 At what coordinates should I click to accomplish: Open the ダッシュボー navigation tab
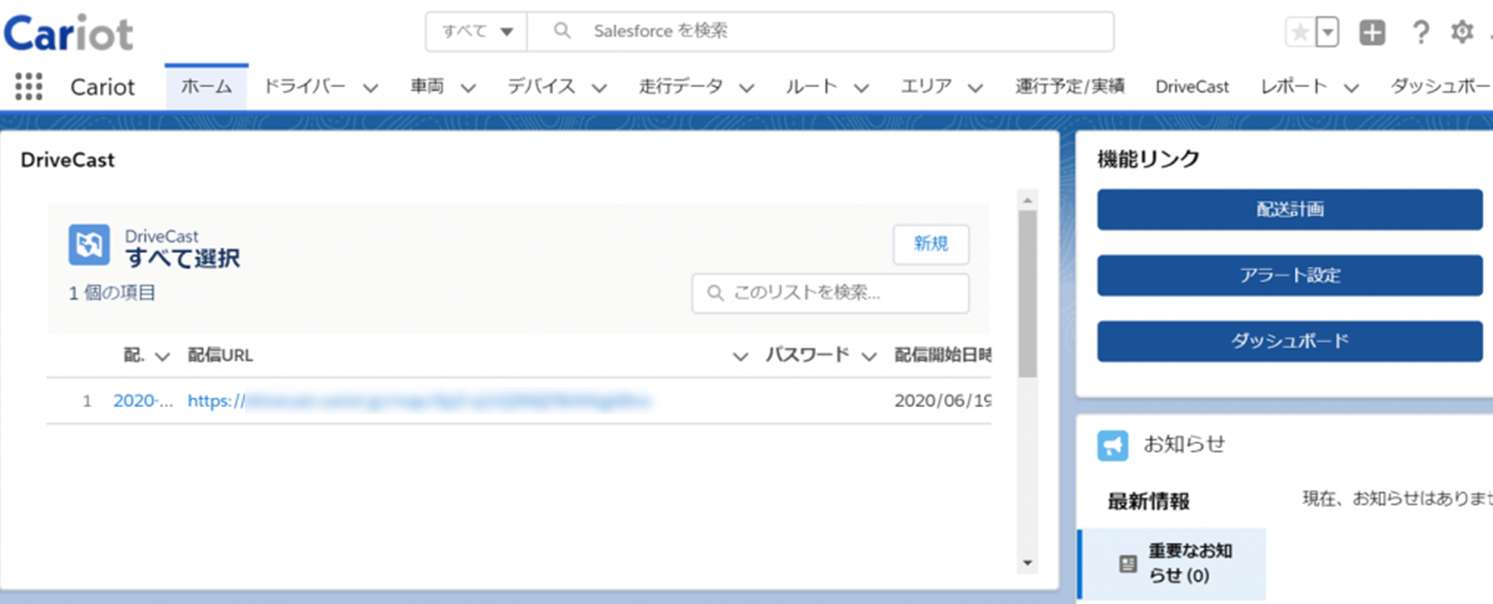(1441, 87)
